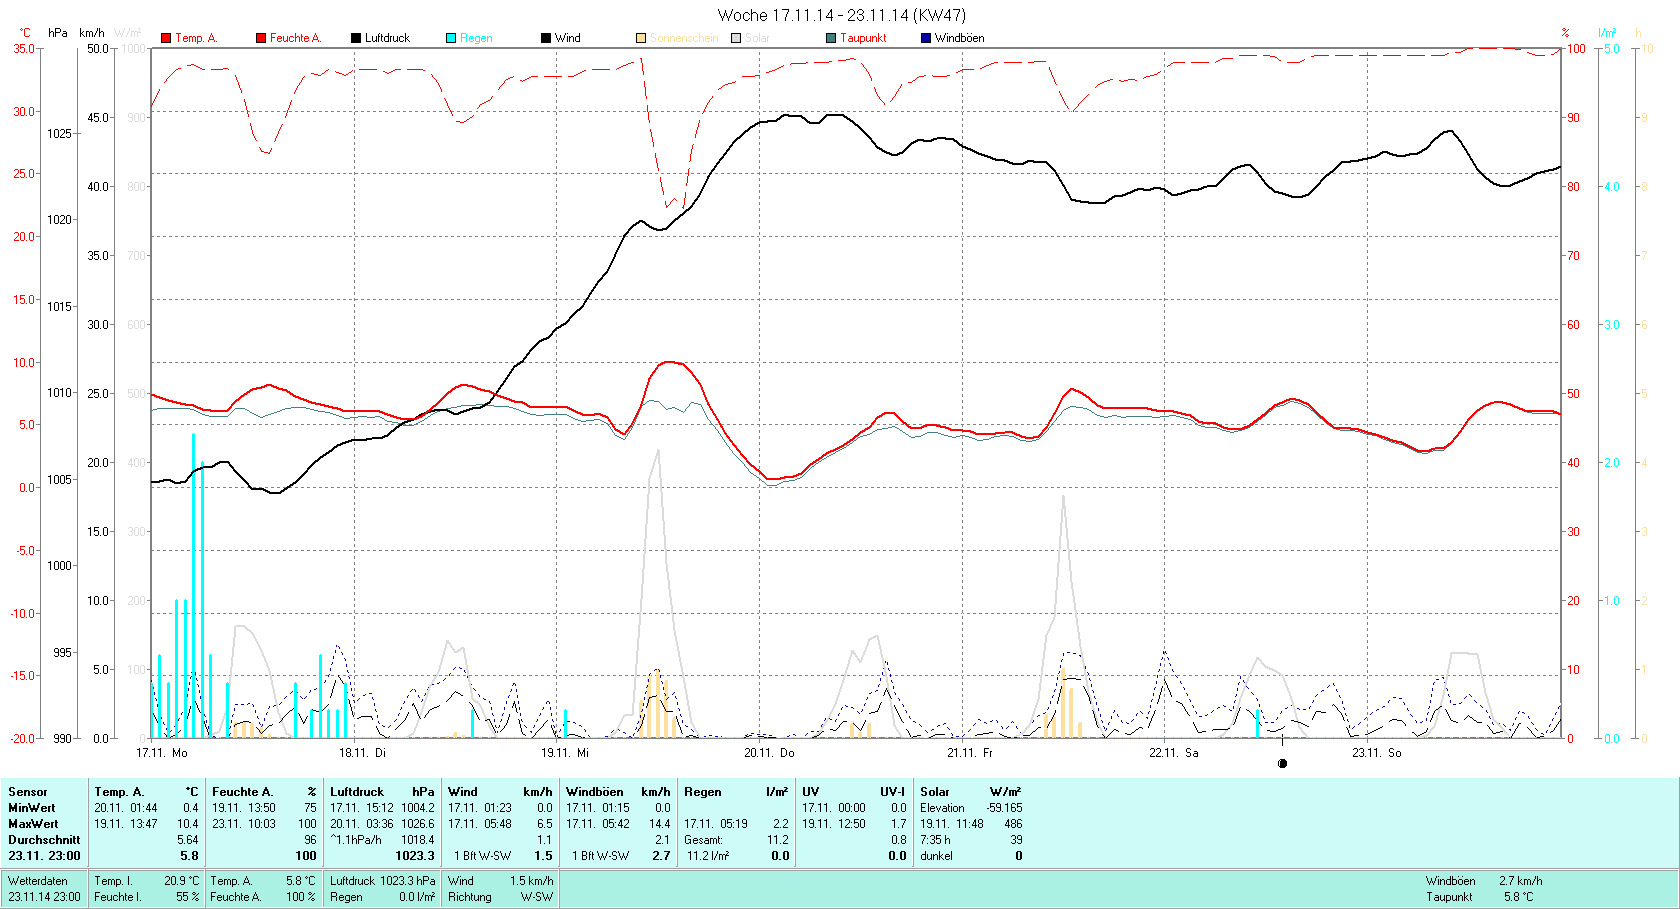Image resolution: width=1680 pixels, height=909 pixels.
Task: Click the 'Durchschnitt' row label
Action: tap(44, 840)
